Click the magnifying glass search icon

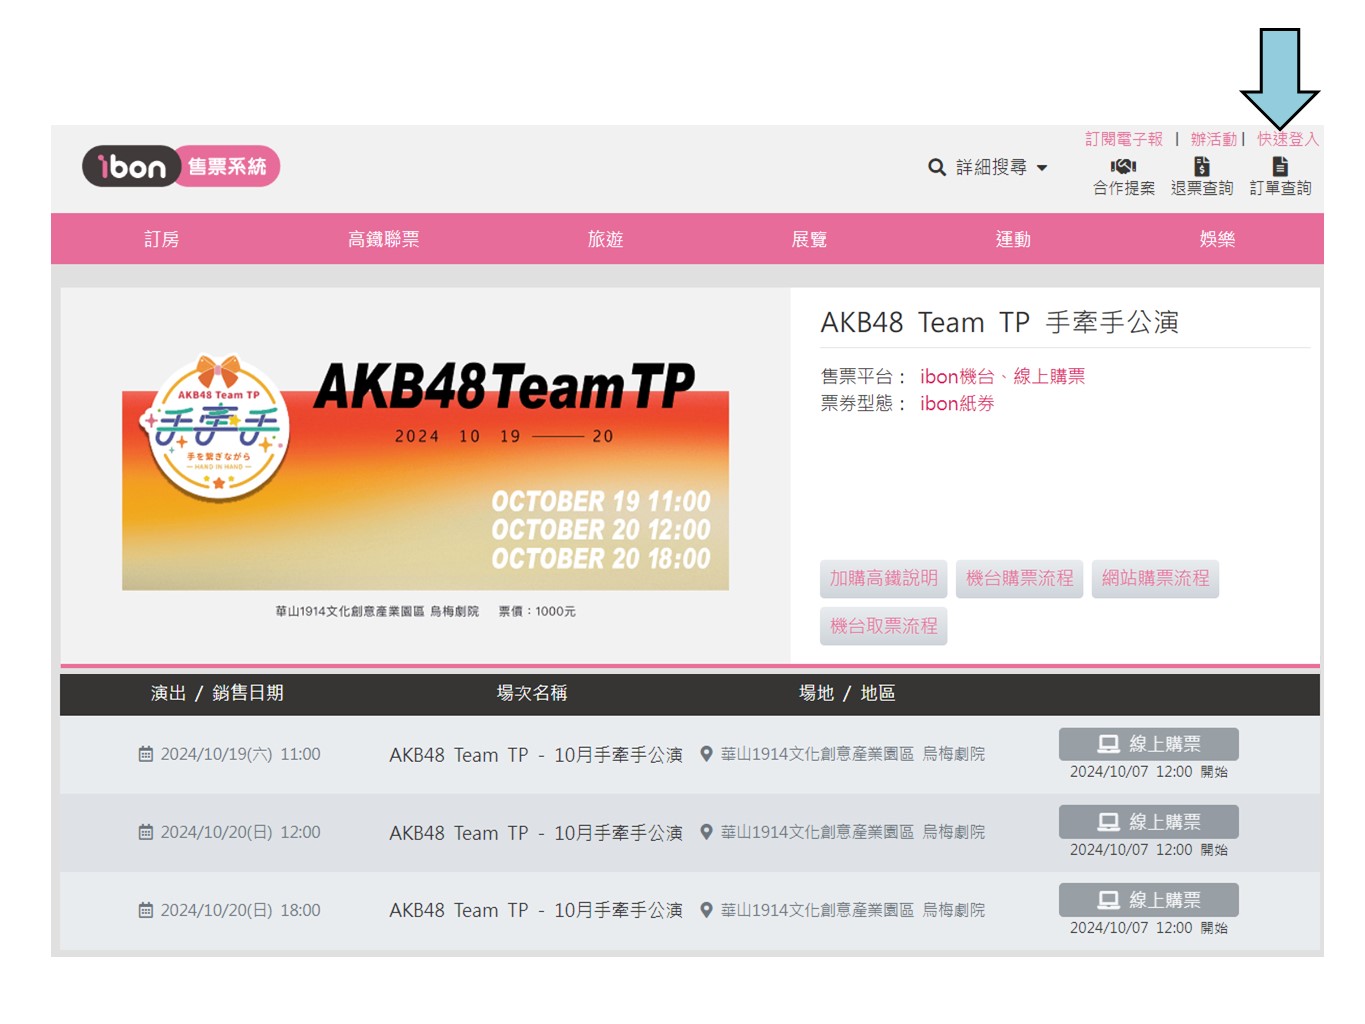[936, 167]
